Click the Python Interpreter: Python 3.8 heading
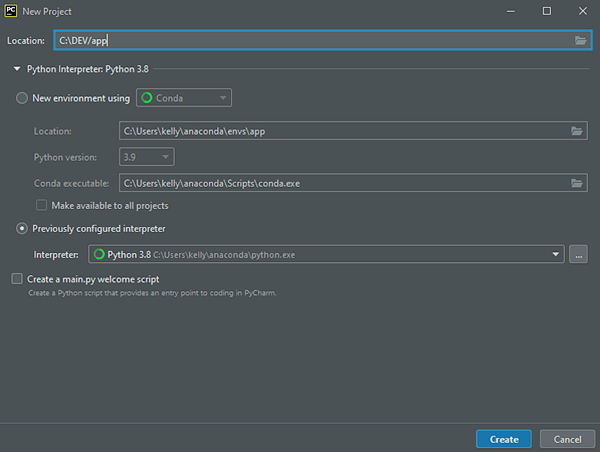600x452 pixels. 88,69
